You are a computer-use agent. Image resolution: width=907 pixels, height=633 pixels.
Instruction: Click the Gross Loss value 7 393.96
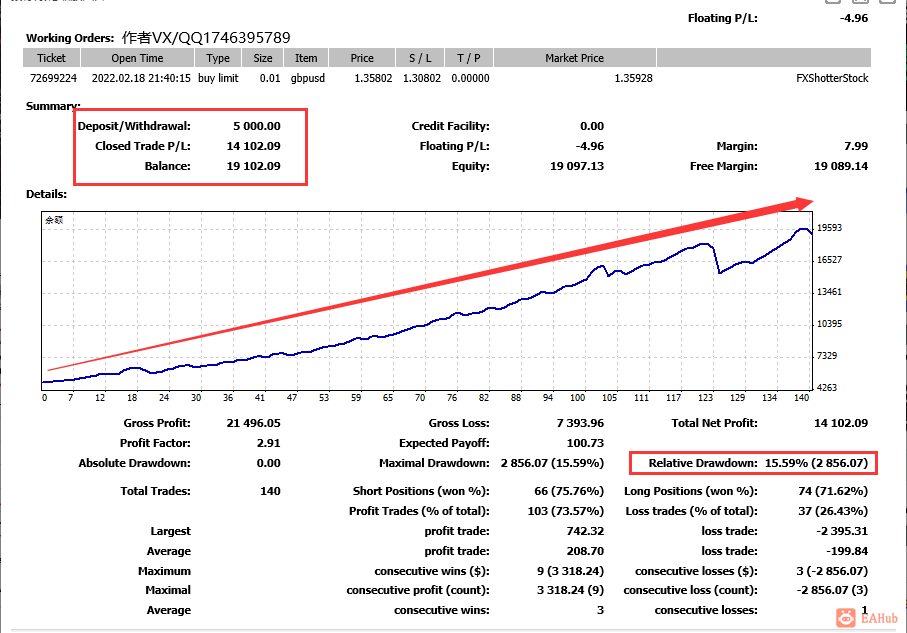[580, 423]
